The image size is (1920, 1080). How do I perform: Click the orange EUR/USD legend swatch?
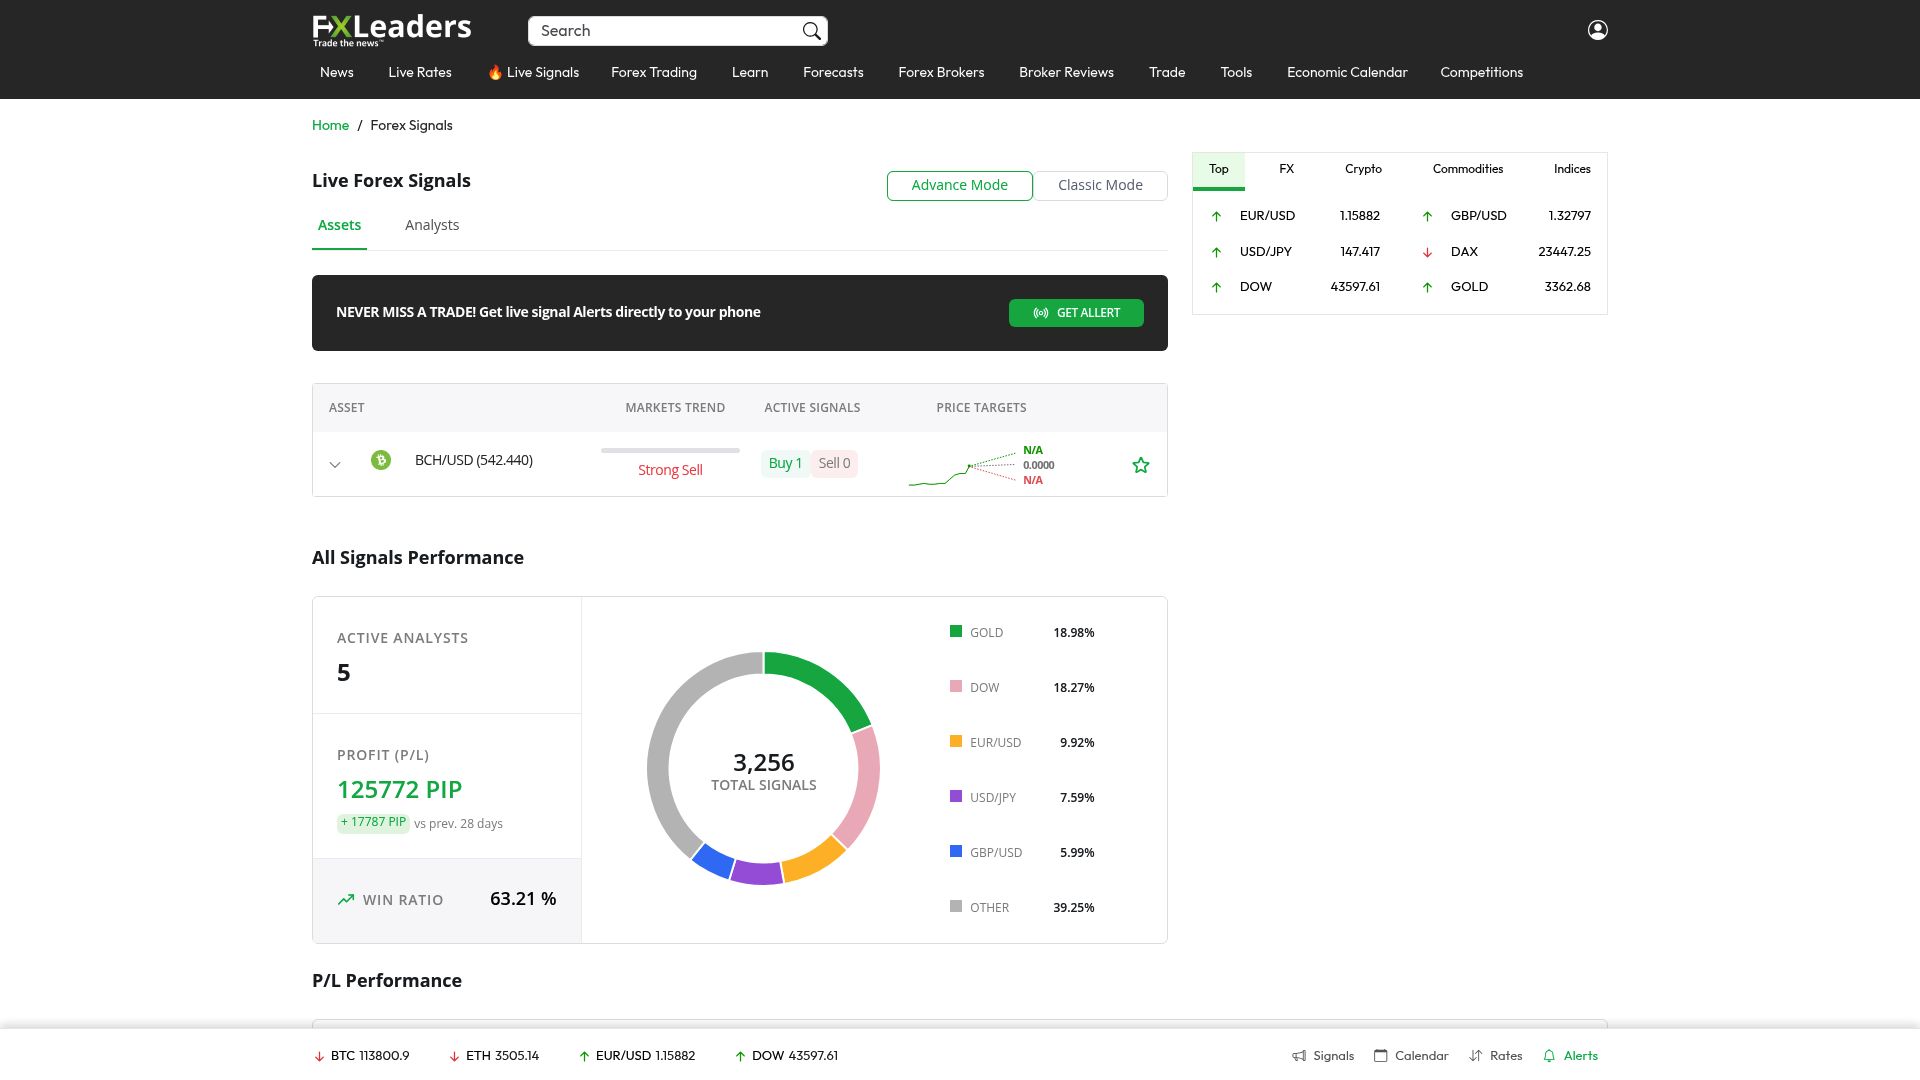[x=956, y=742]
